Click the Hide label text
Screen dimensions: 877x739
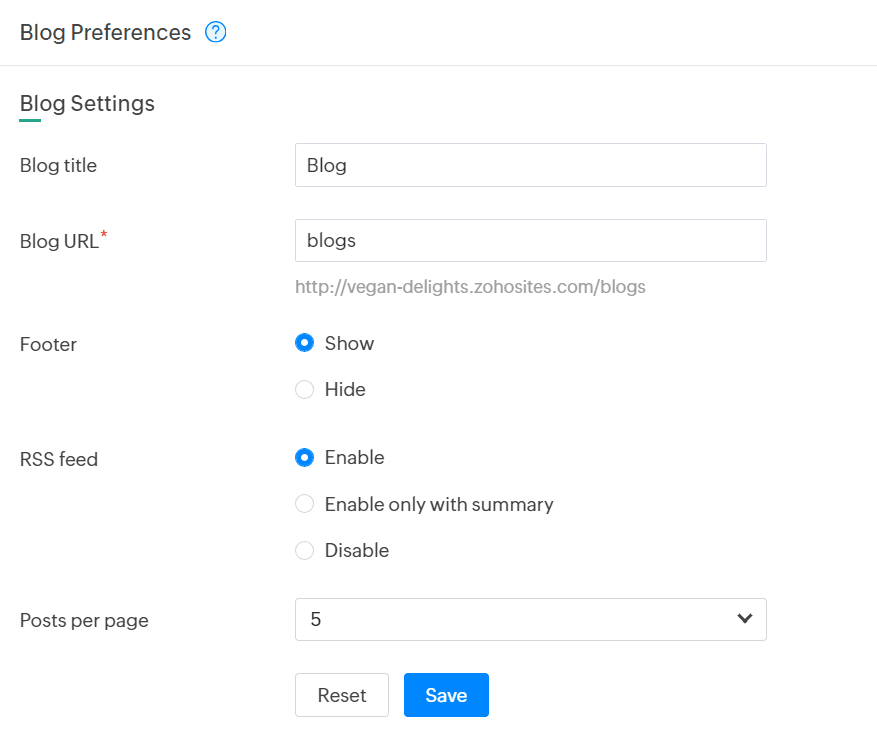tap(345, 389)
